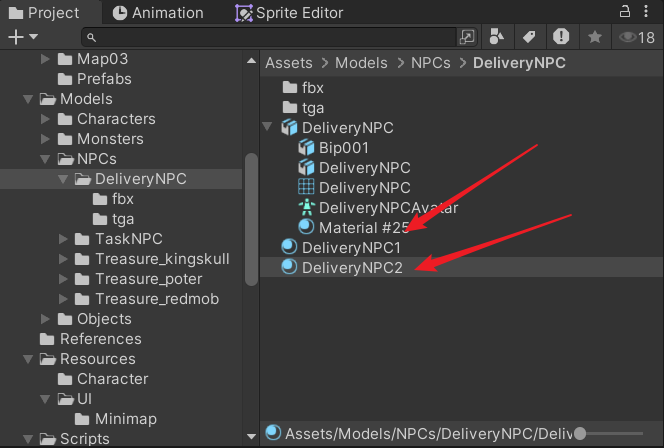Navigate to Models in the breadcrumb path
The height and width of the screenshot is (448, 664).
361,63
